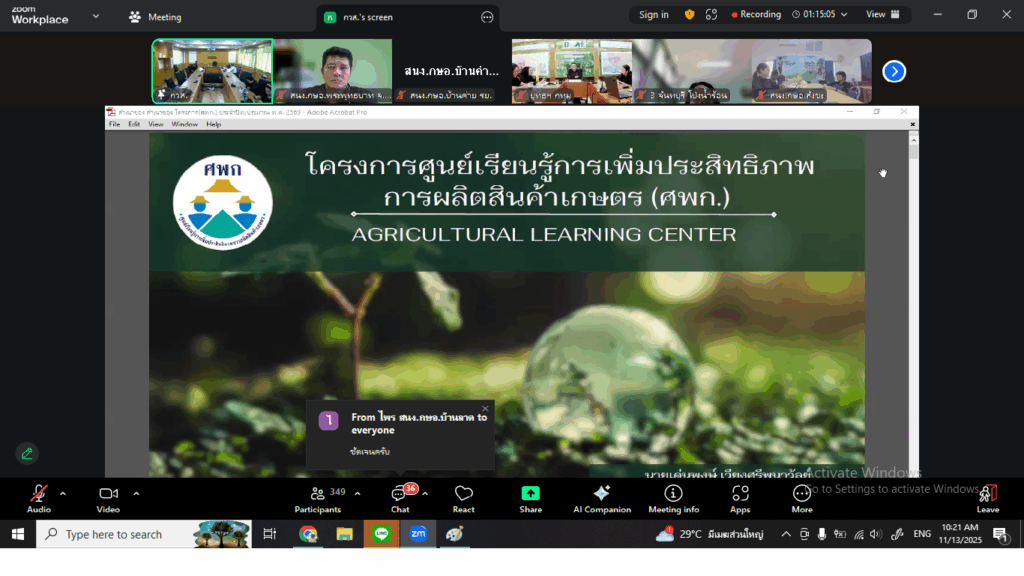Open the View layout dropdown
Viewport: 1024px width, 576px height.
(882, 15)
